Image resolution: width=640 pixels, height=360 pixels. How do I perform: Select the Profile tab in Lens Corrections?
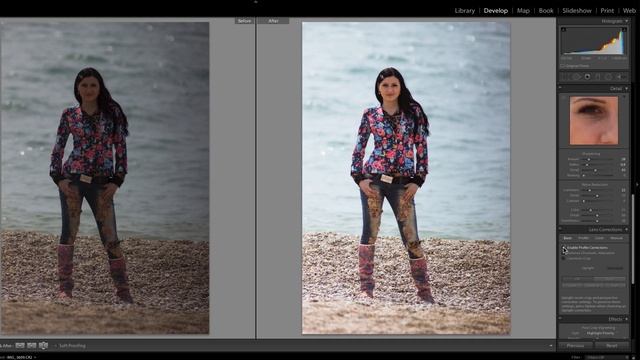(x=584, y=238)
